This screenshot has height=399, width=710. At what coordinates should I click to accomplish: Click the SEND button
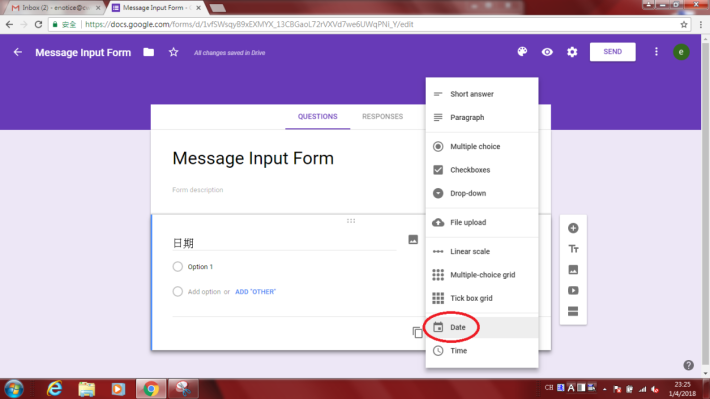[x=612, y=52]
